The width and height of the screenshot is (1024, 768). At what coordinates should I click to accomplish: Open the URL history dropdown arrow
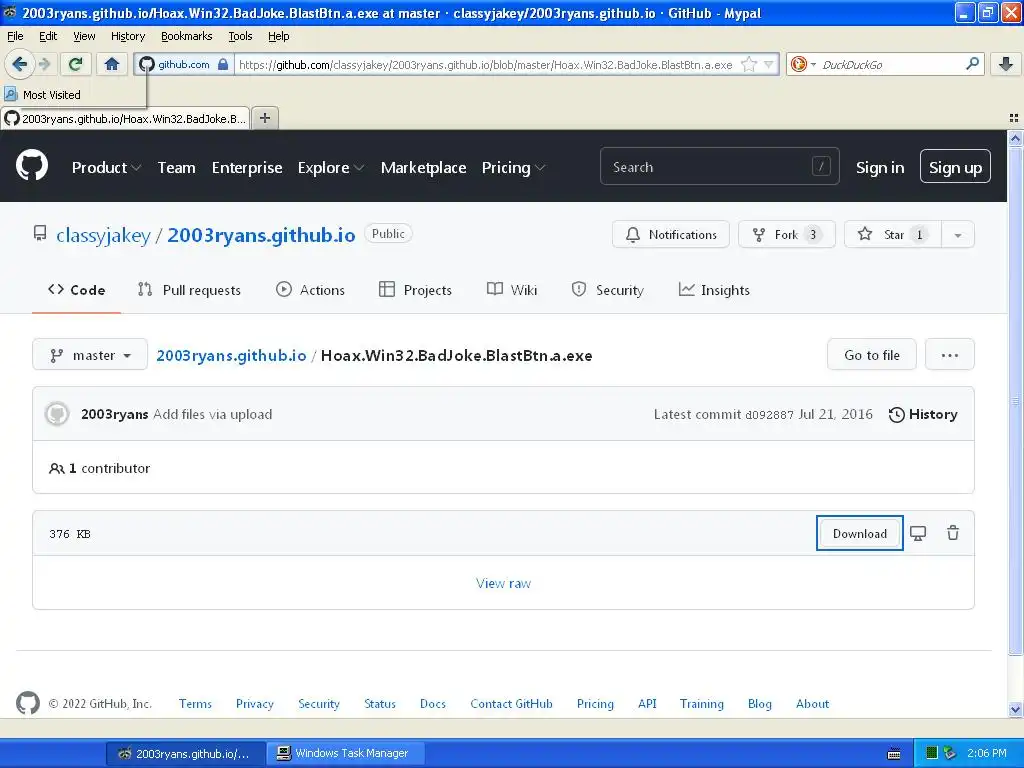pyautogui.click(x=769, y=64)
